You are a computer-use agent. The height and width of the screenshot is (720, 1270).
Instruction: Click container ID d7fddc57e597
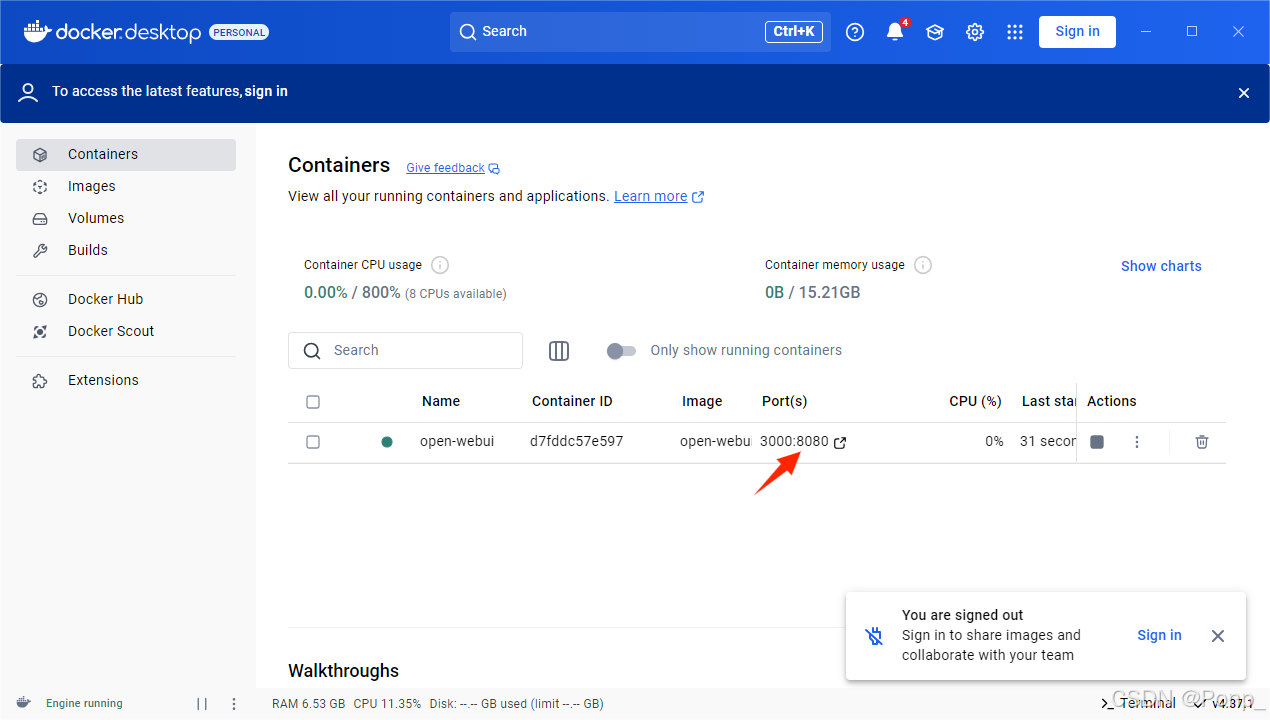click(x=577, y=442)
